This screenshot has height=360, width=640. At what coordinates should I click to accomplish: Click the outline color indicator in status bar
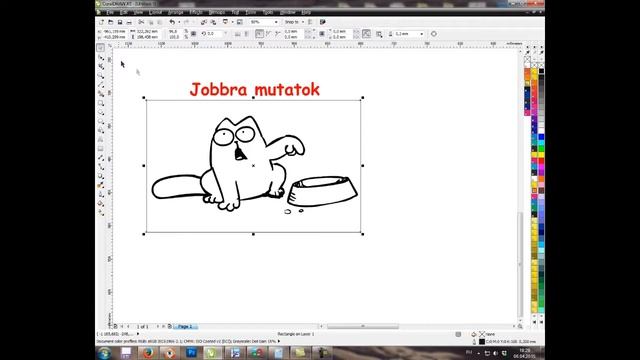482,341
